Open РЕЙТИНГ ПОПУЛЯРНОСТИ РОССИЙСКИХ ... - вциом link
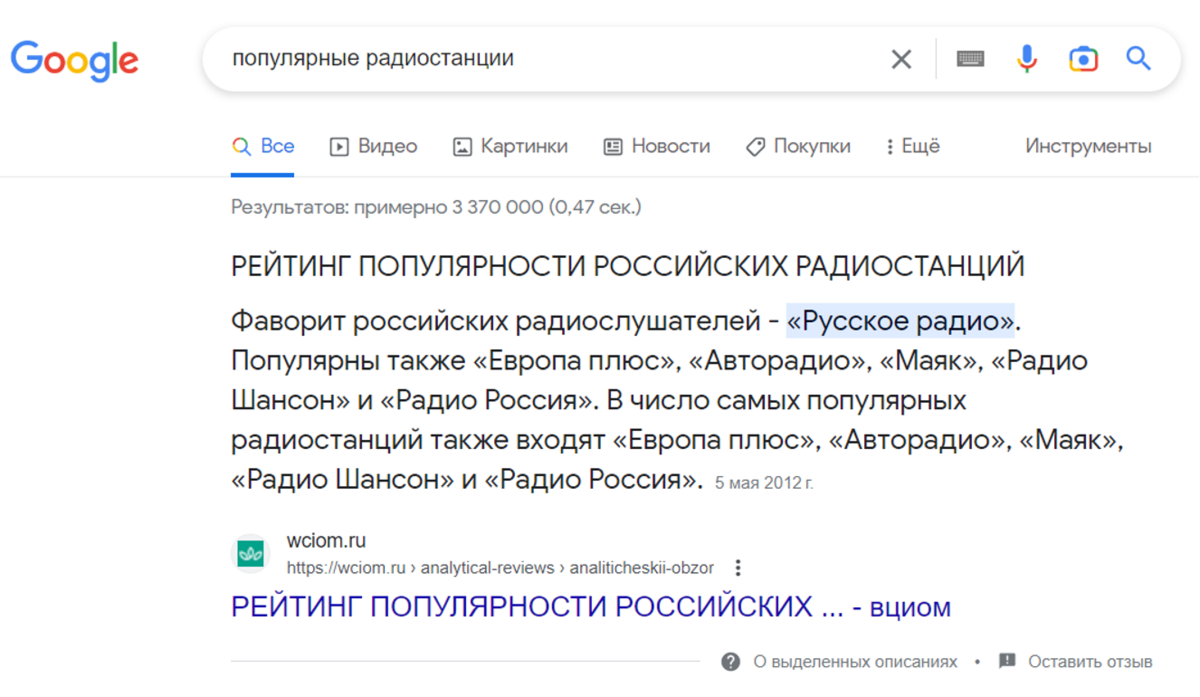The width and height of the screenshot is (1200, 697). point(591,606)
